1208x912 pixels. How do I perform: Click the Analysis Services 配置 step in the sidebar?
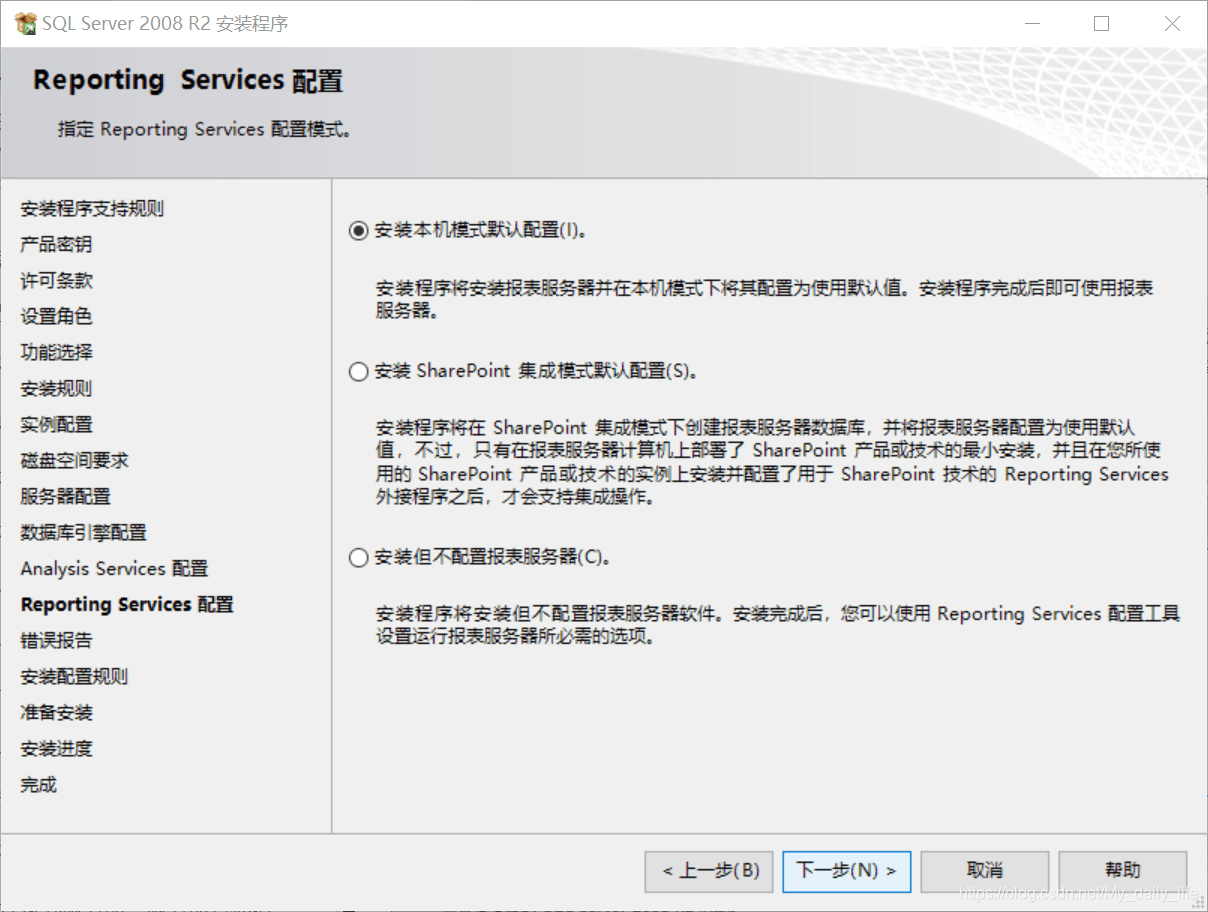[x=114, y=569]
